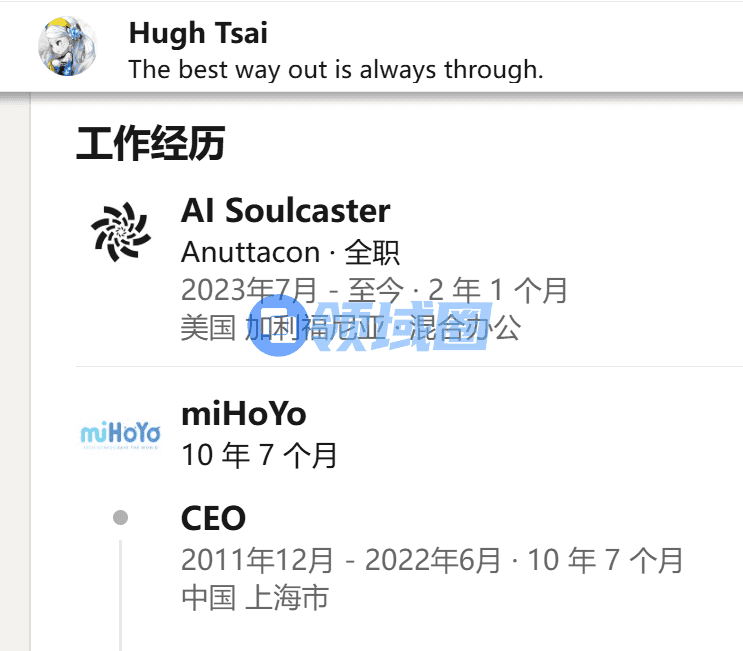Click the Hugh Tsai name heading
This screenshot has width=743, height=651.
[198, 33]
